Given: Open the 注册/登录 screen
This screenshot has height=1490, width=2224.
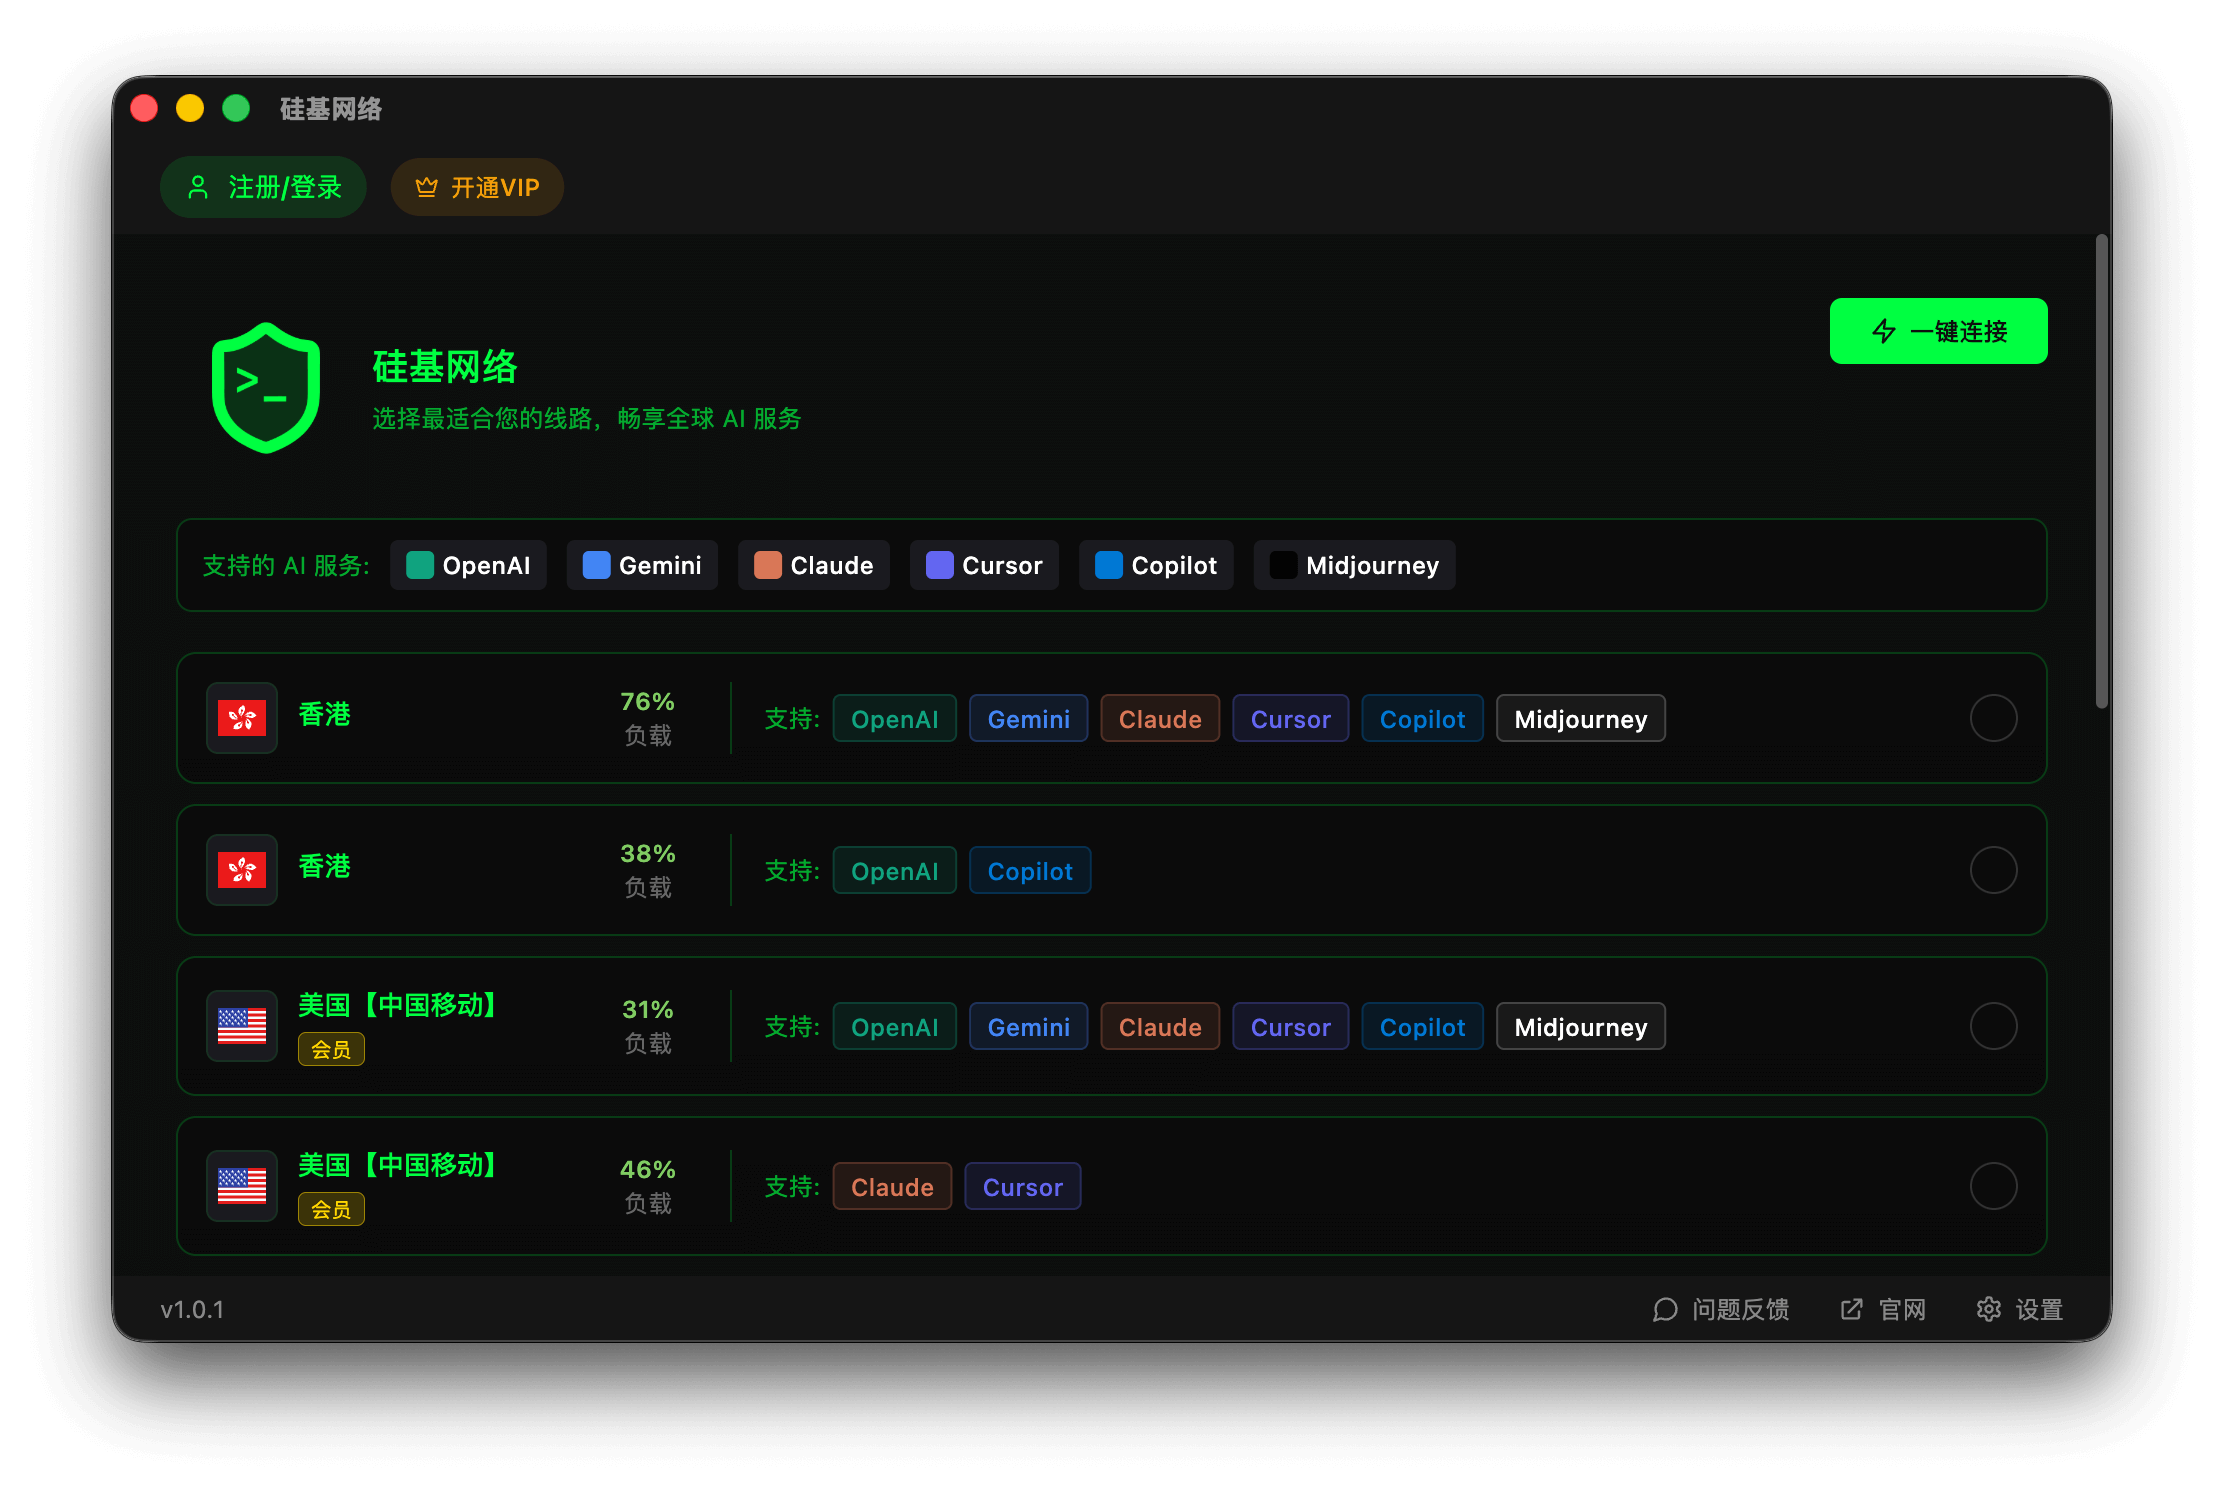Looking at the screenshot, I should [263, 187].
